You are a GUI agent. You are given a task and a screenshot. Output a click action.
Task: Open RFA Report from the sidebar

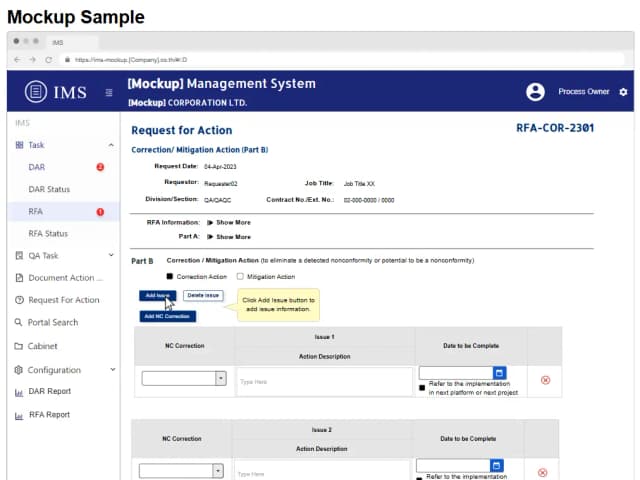(49, 414)
